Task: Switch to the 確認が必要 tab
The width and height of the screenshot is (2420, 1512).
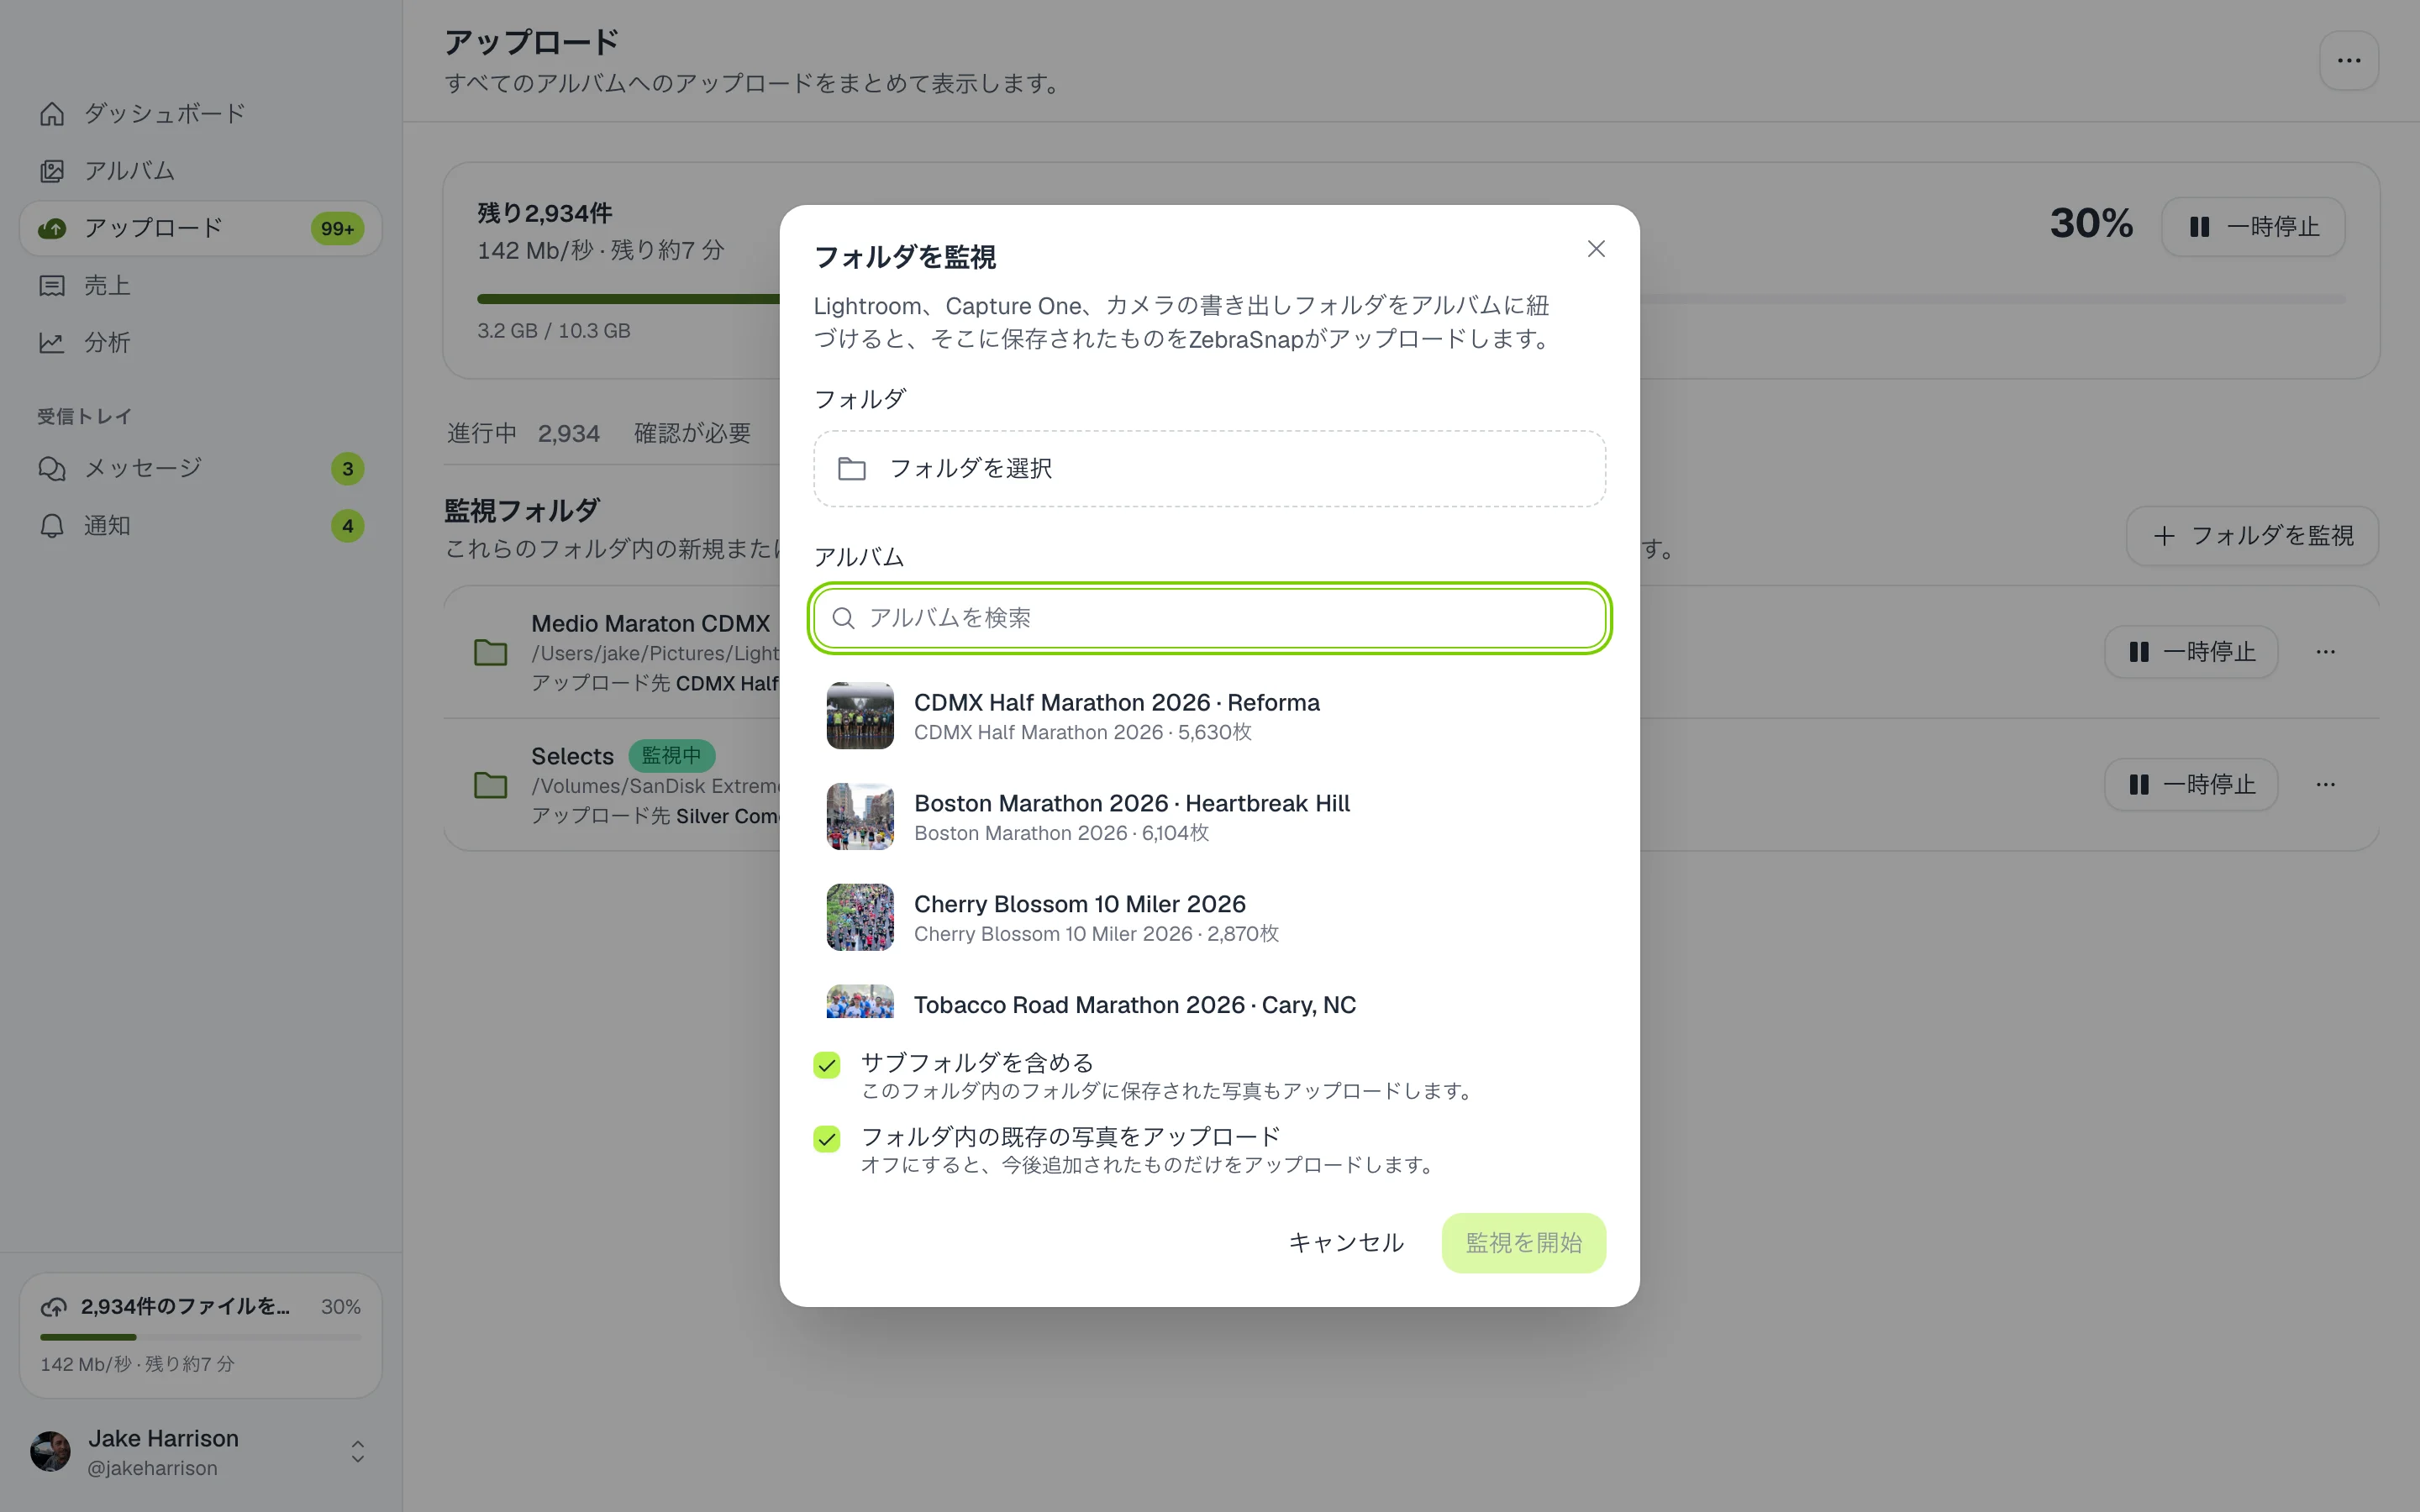Action: coord(692,433)
